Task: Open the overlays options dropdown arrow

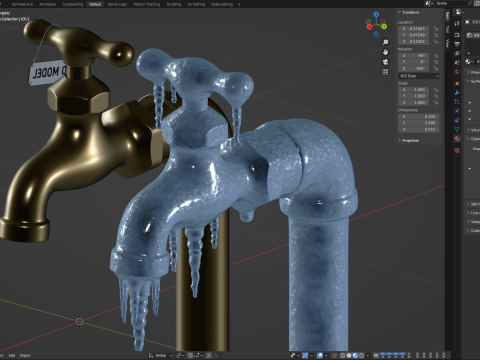Action: 326,355
